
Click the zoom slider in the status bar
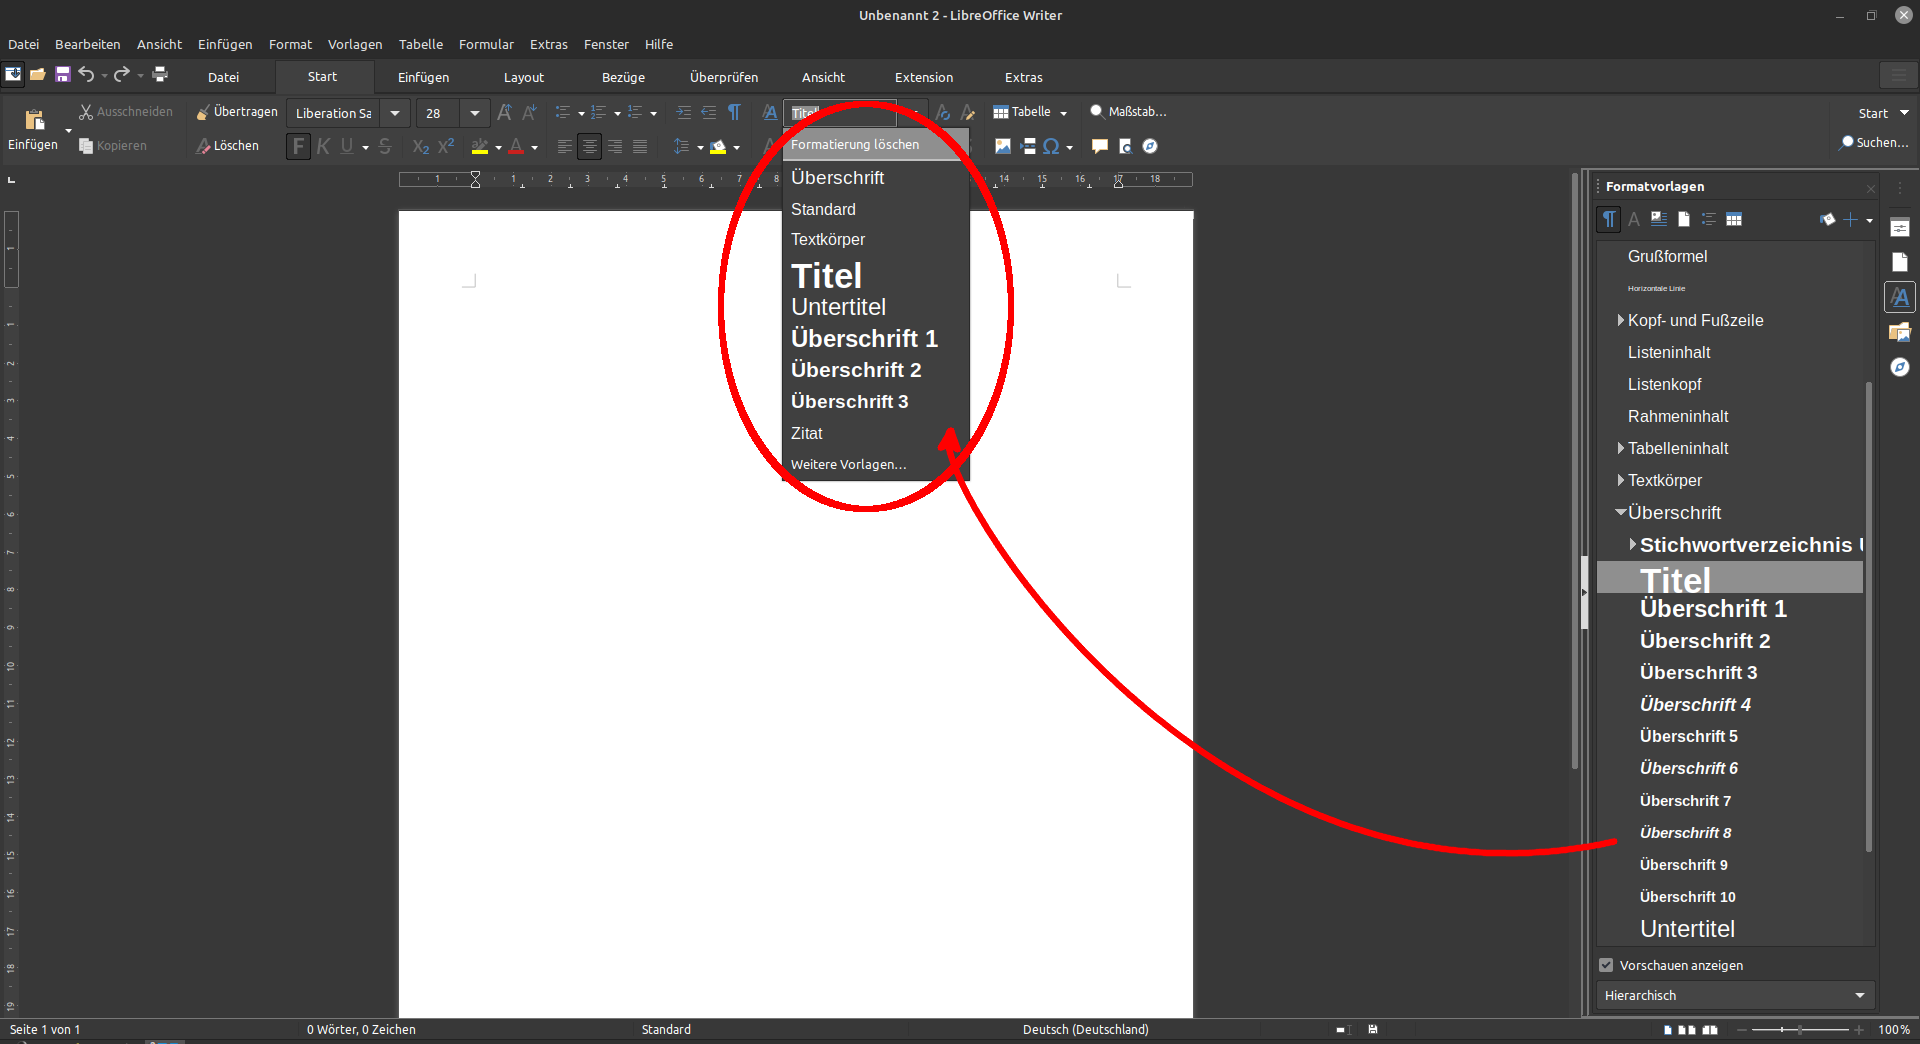coord(1800,1029)
